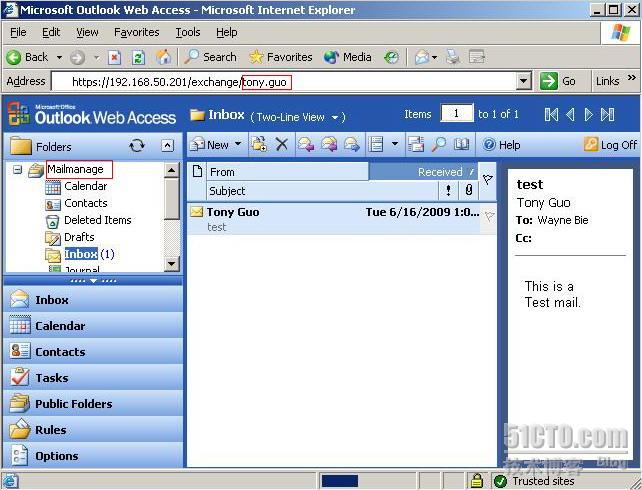Sort by the Received column header
The height and width of the screenshot is (490, 642).
pyautogui.click(x=423, y=172)
